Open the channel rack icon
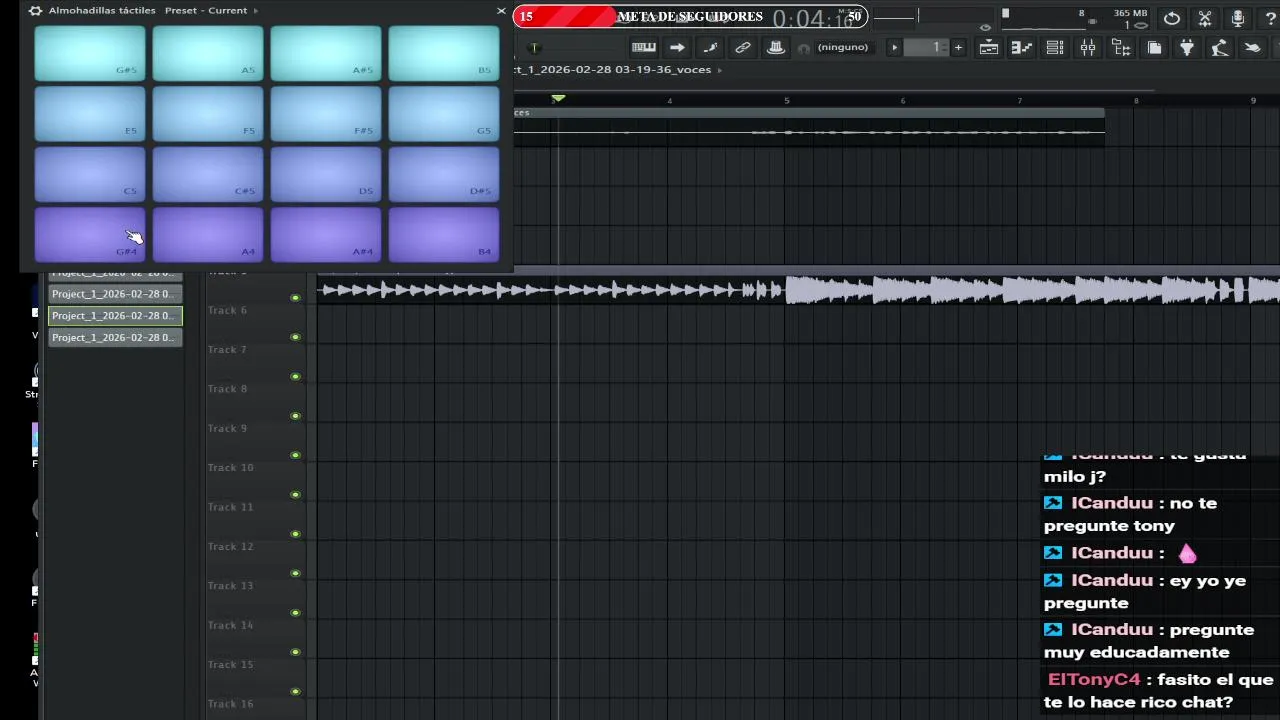This screenshot has width=1280, height=720. pos(1054,47)
